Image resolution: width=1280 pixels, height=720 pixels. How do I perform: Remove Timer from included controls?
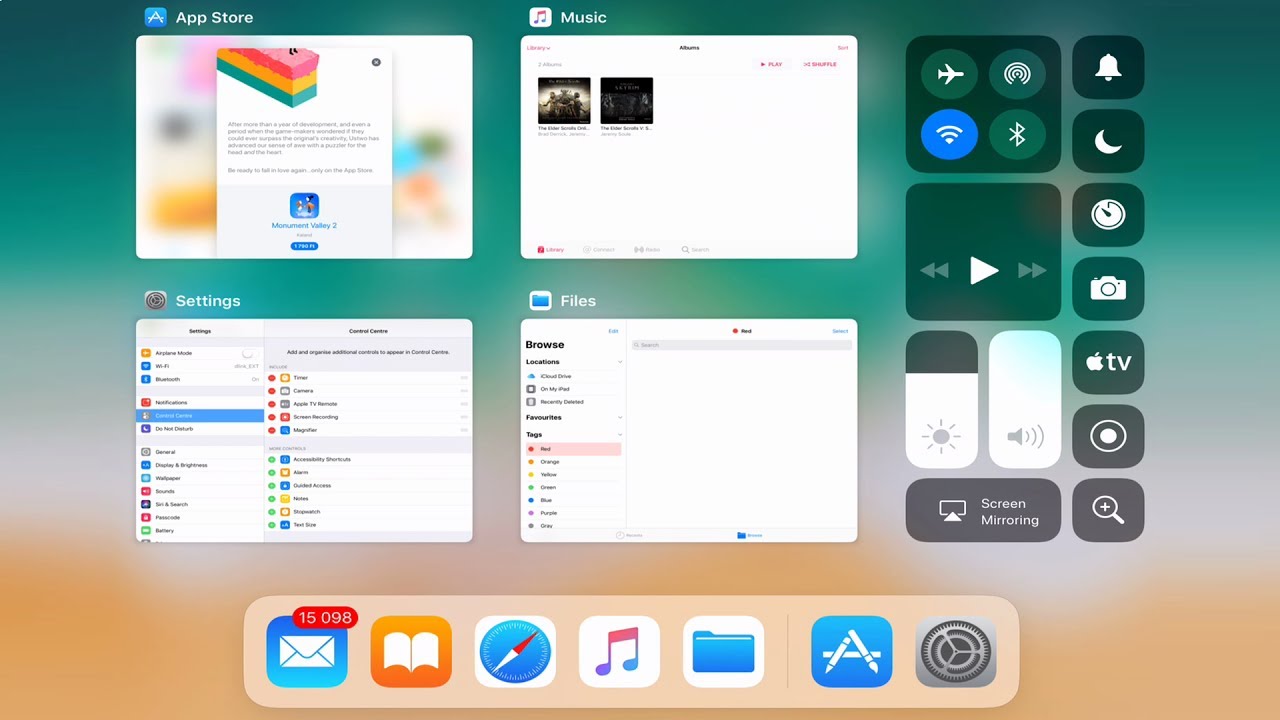coord(272,378)
